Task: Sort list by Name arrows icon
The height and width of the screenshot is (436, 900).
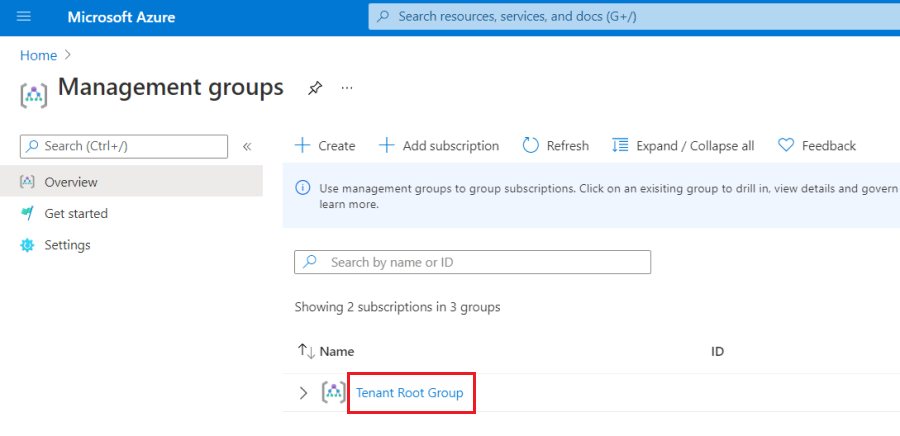Action: [x=306, y=351]
